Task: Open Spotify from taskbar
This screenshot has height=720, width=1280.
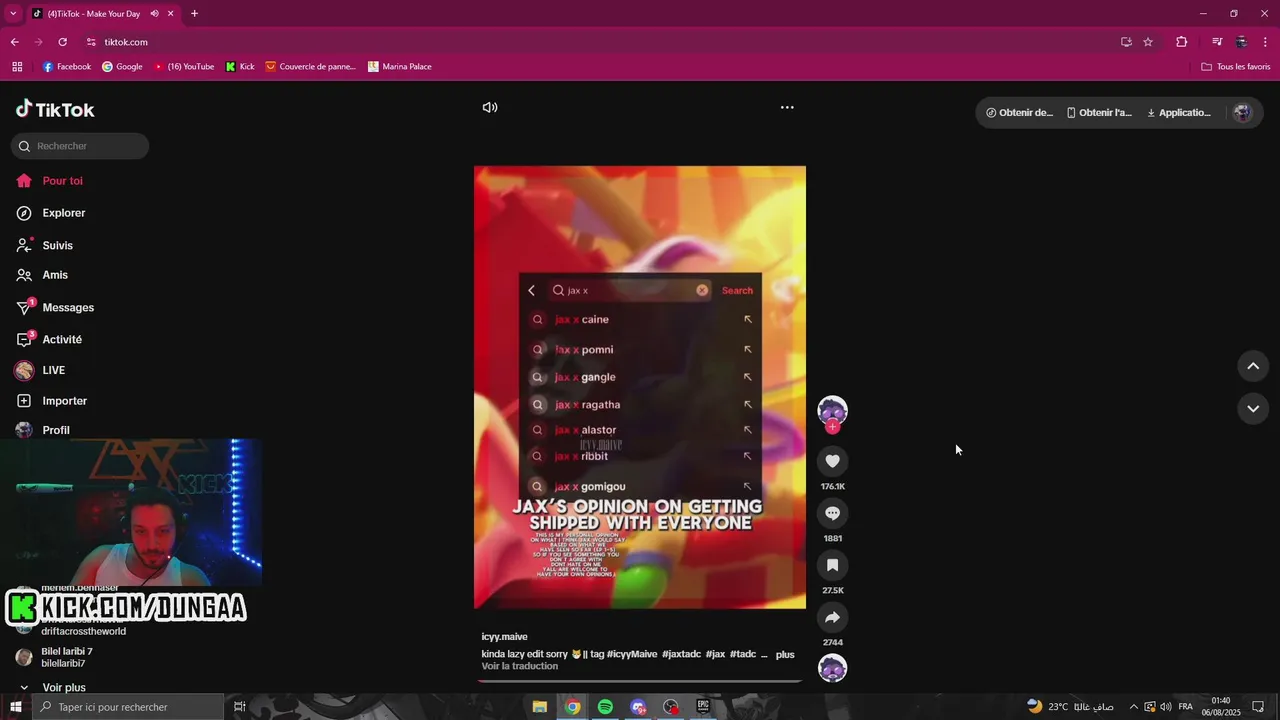Action: [x=605, y=707]
